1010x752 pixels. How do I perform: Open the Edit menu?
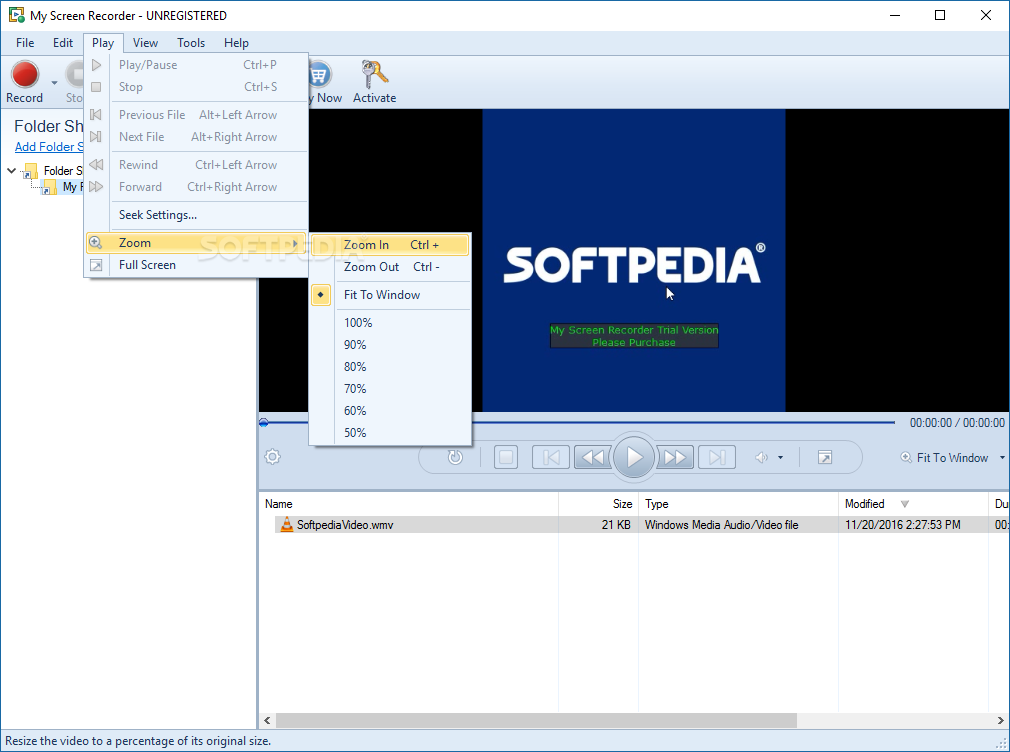click(x=62, y=43)
